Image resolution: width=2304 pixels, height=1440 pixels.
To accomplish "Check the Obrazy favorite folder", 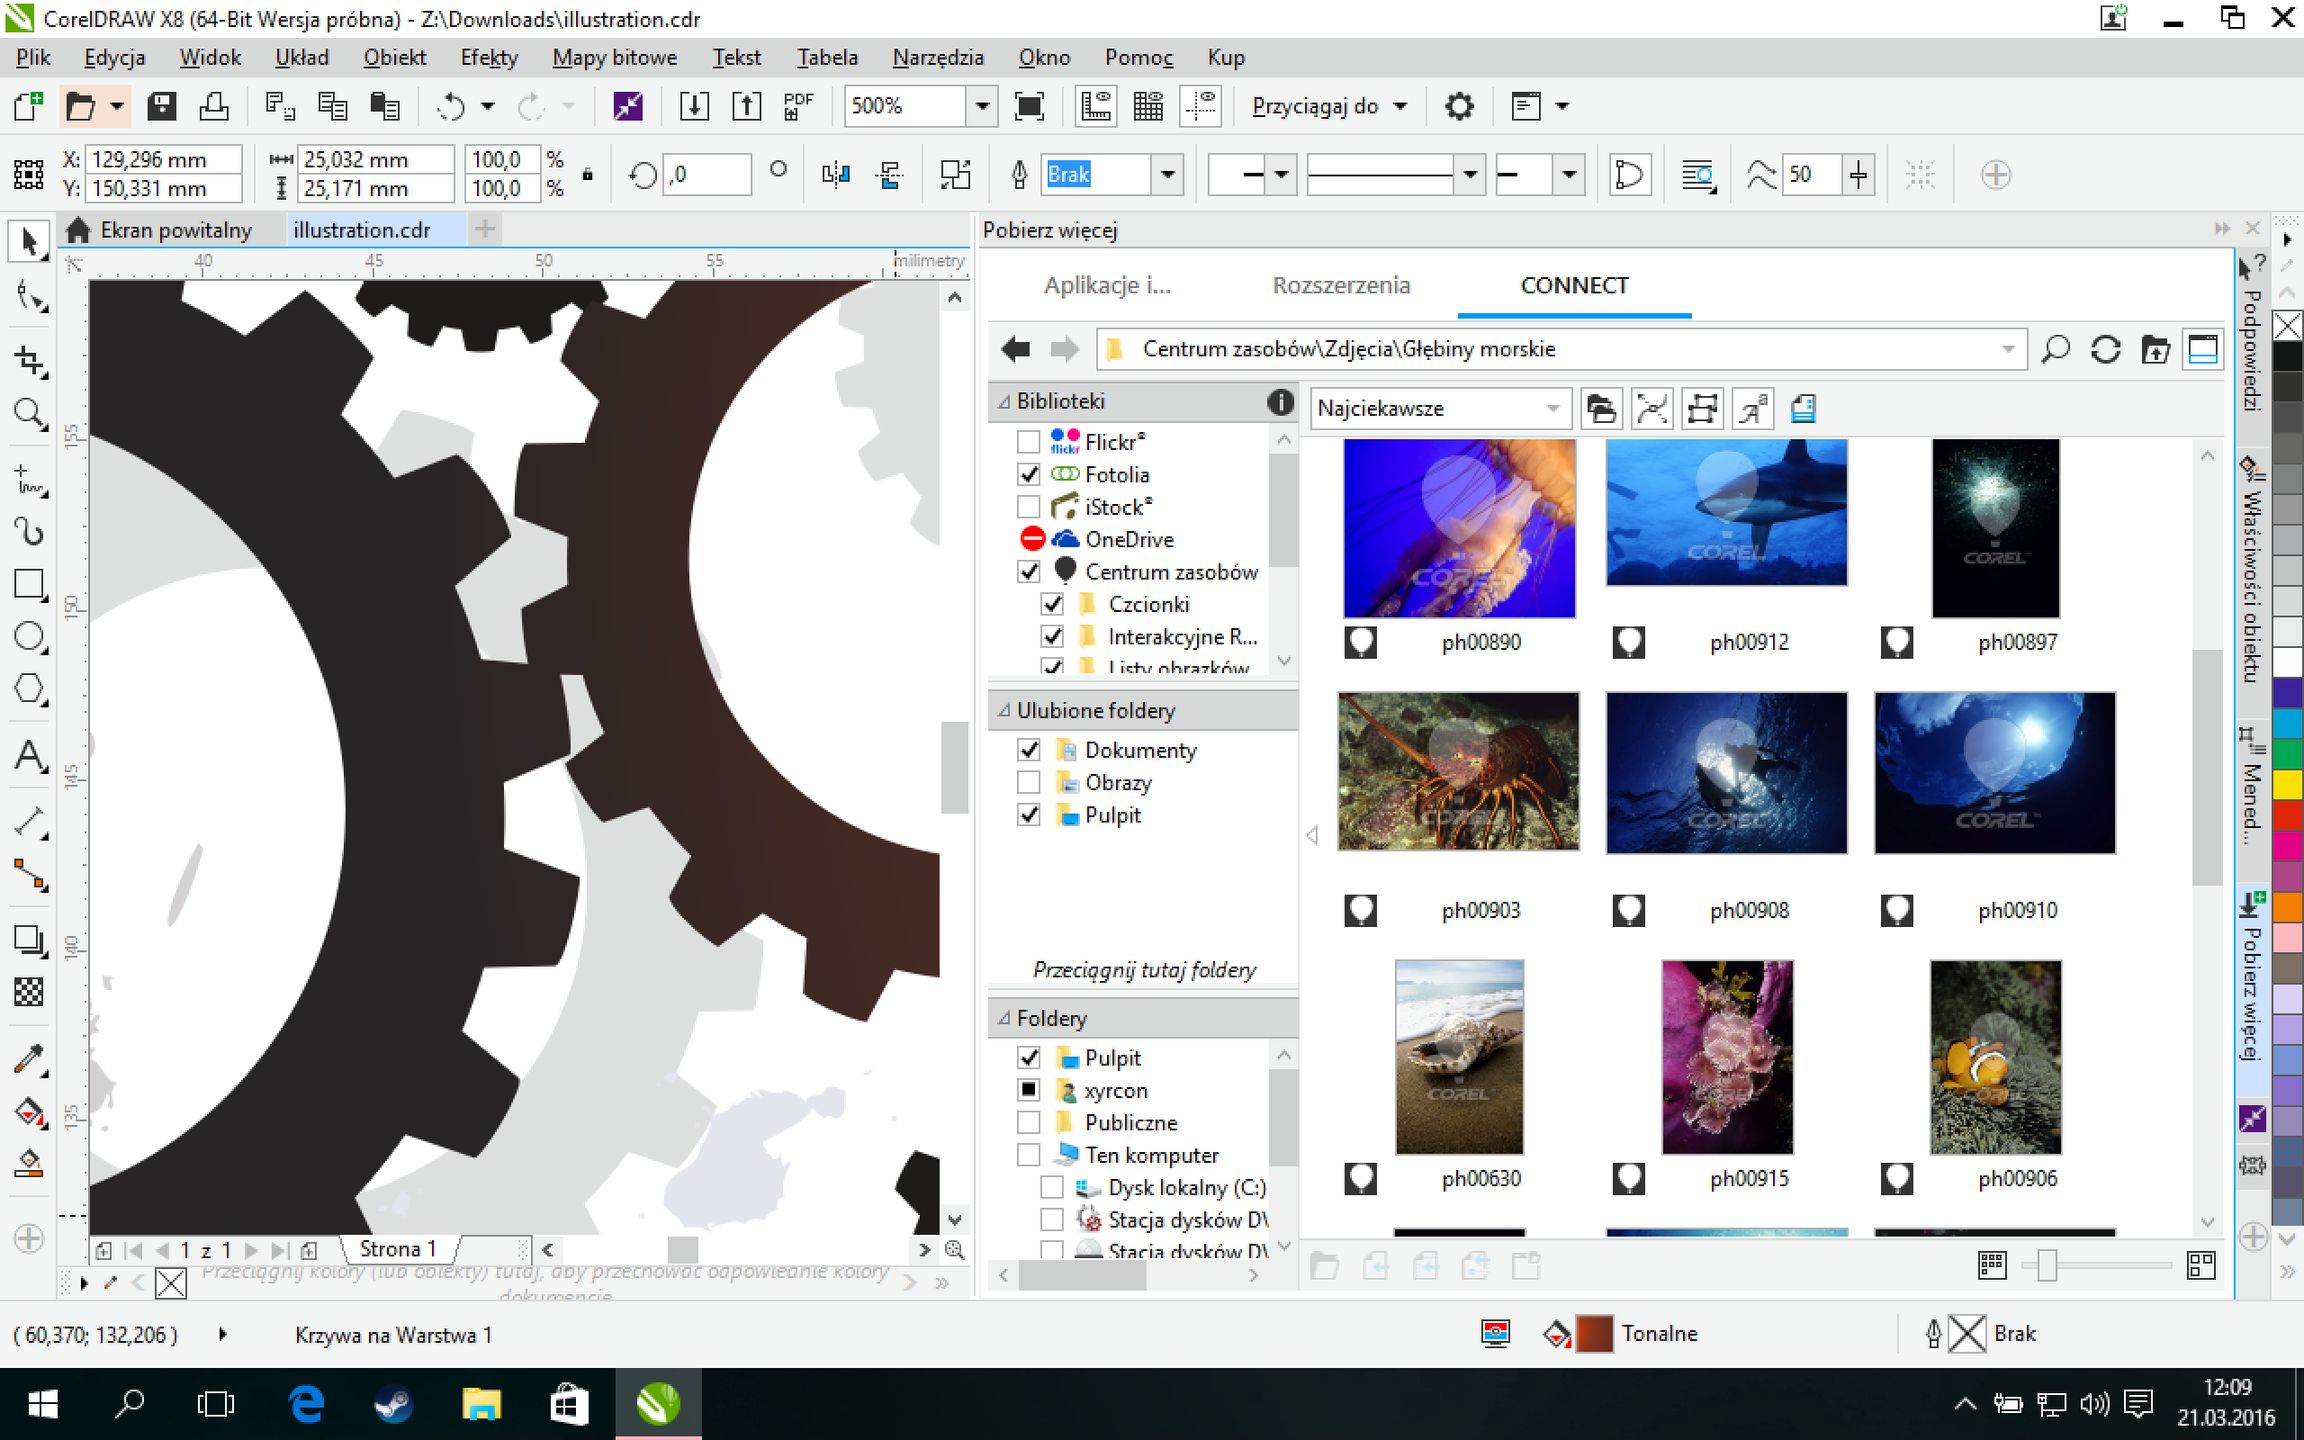I will pyautogui.click(x=1028, y=782).
